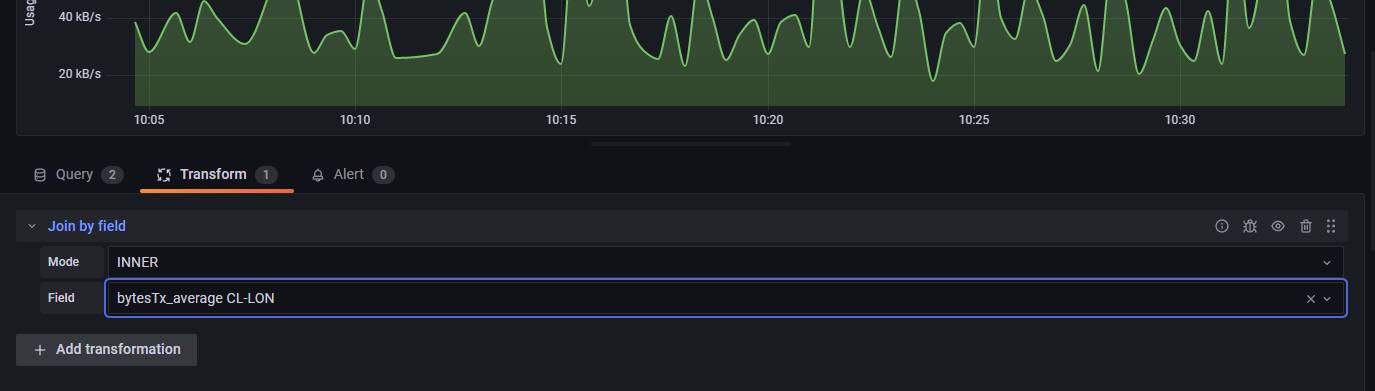Open the Field dropdown chevron
Screen dimensions: 1375x391
(1328, 298)
